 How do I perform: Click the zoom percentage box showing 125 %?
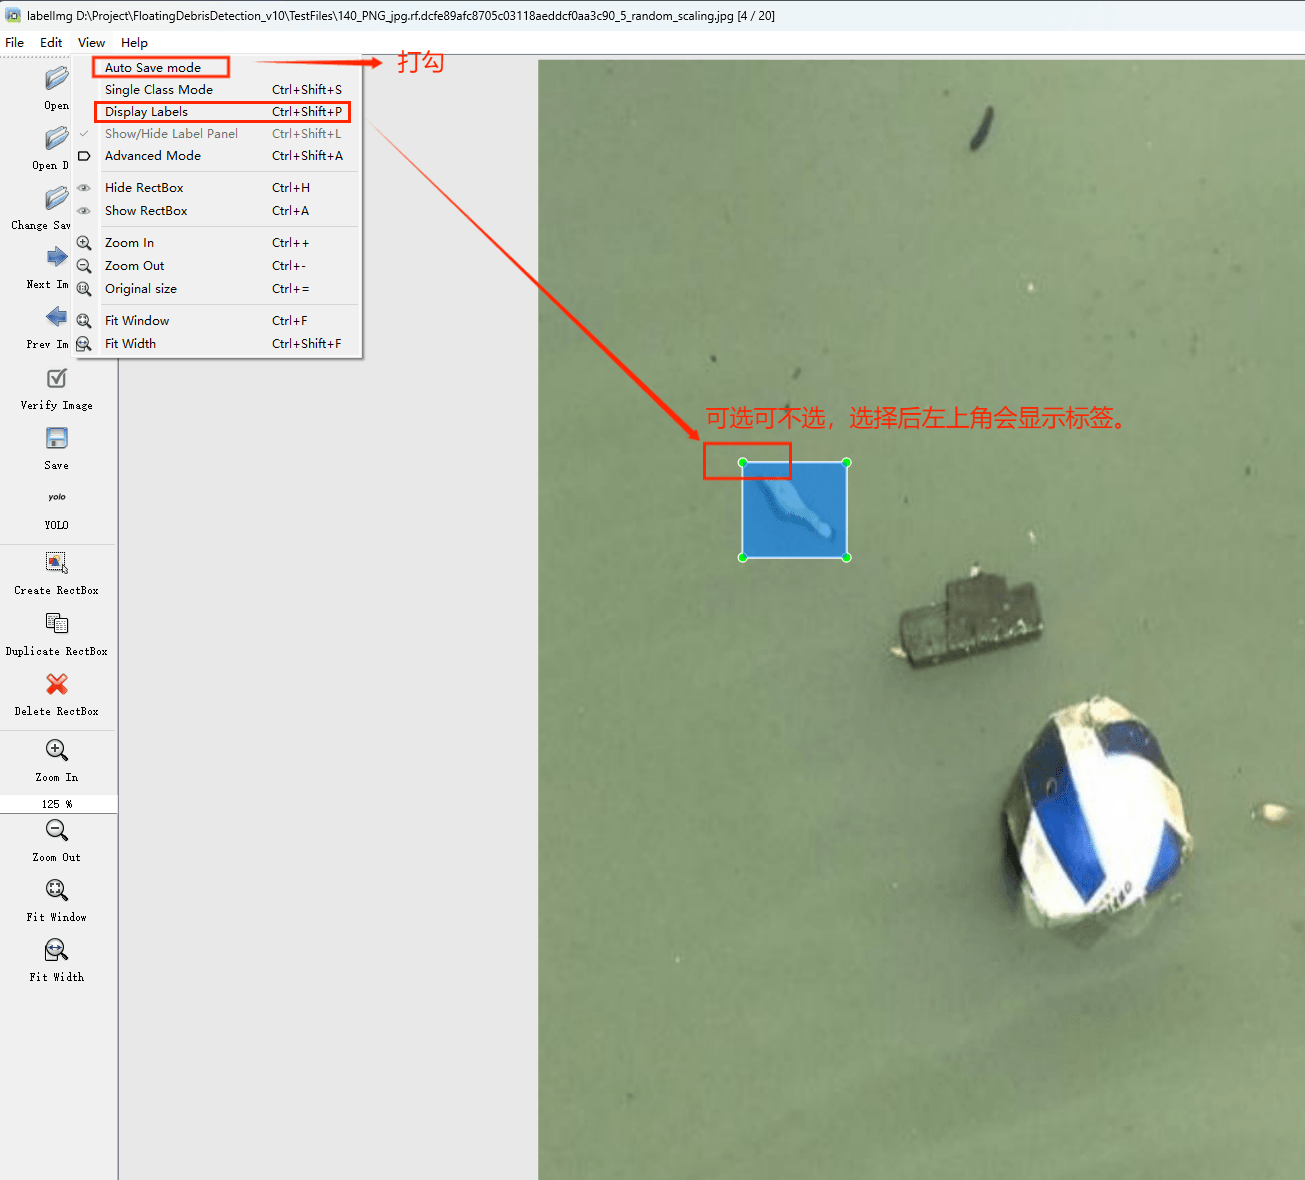58,804
